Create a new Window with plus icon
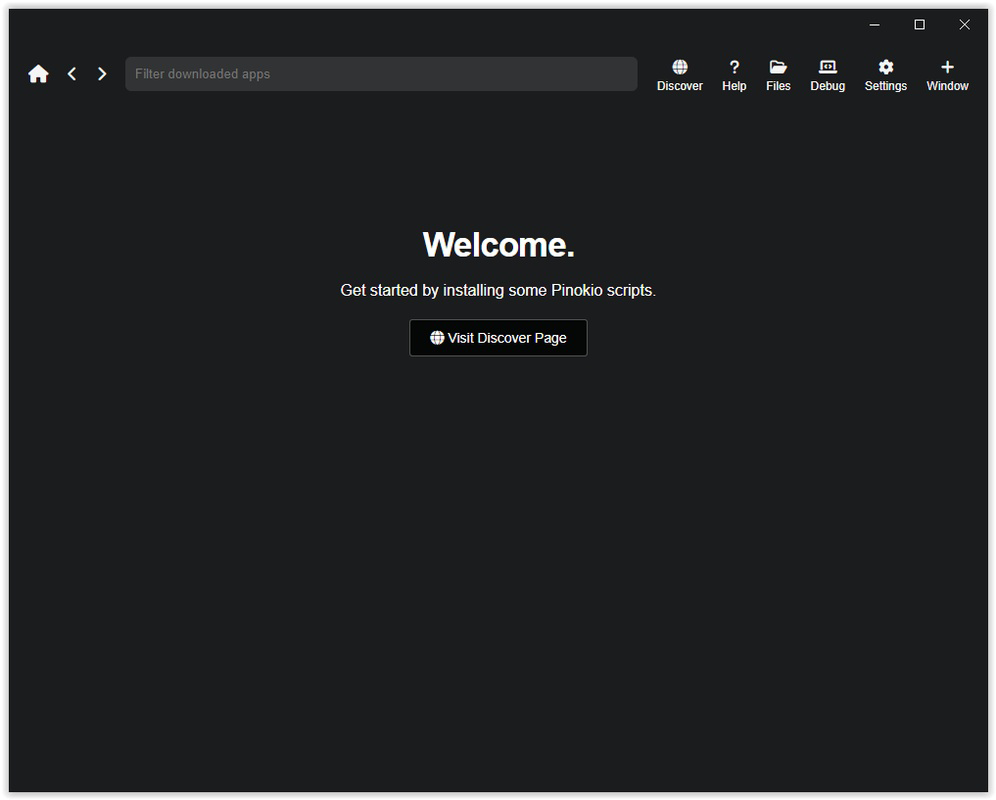Viewport: 996px width, 800px height. pos(946,68)
